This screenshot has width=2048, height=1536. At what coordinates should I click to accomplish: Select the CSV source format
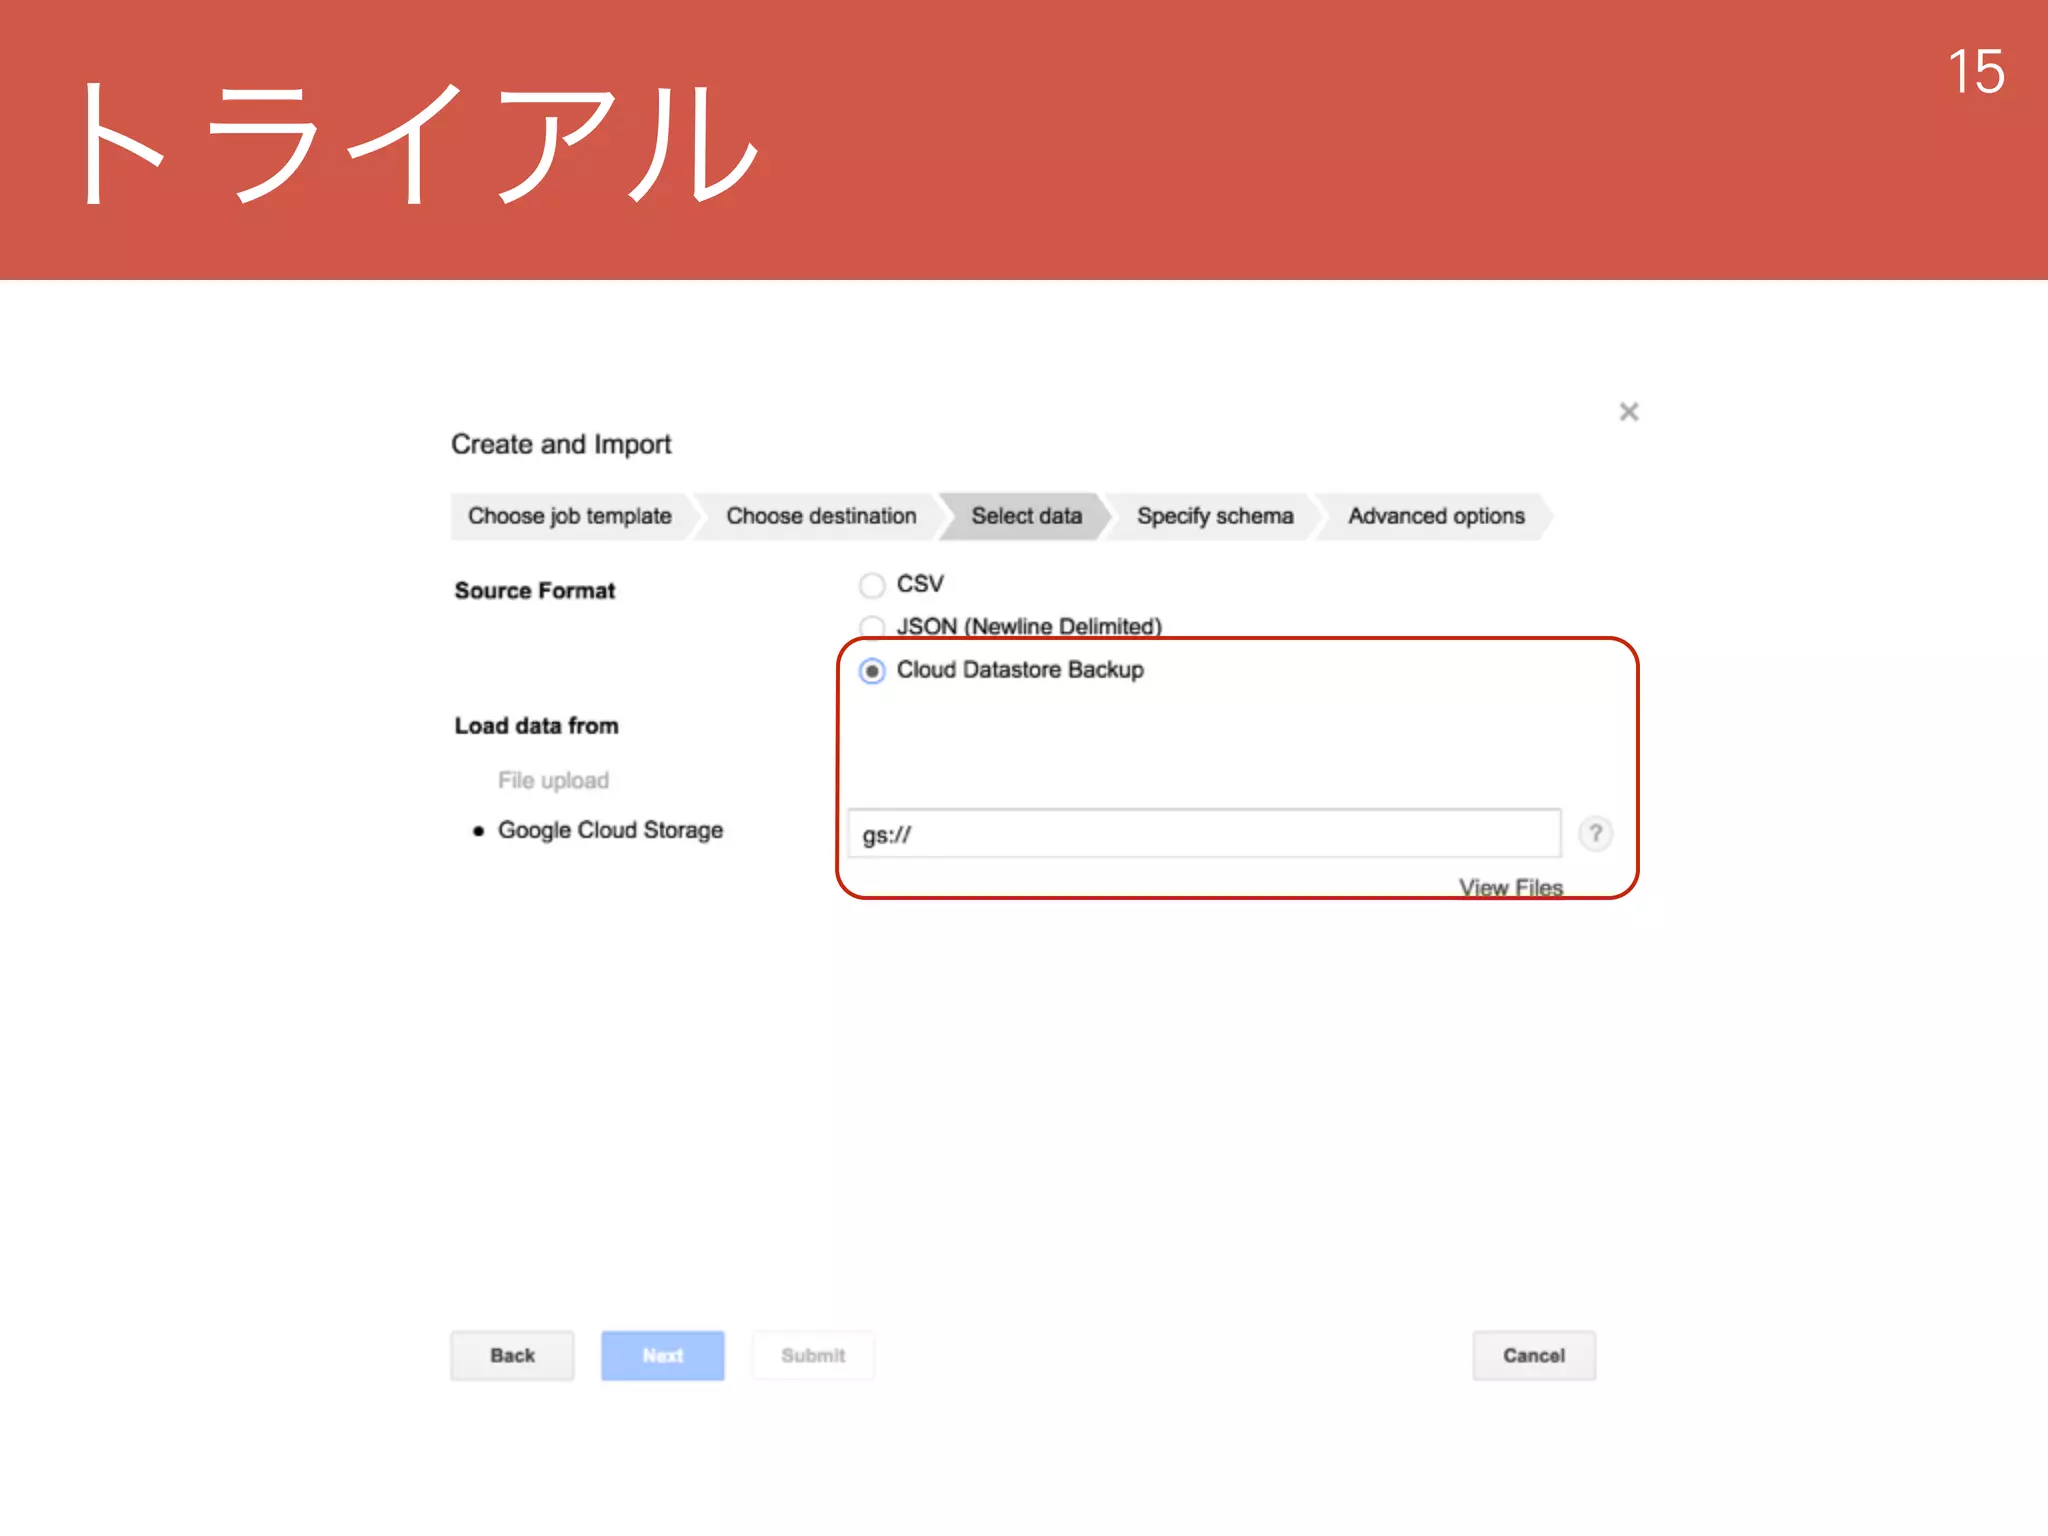click(872, 585)
